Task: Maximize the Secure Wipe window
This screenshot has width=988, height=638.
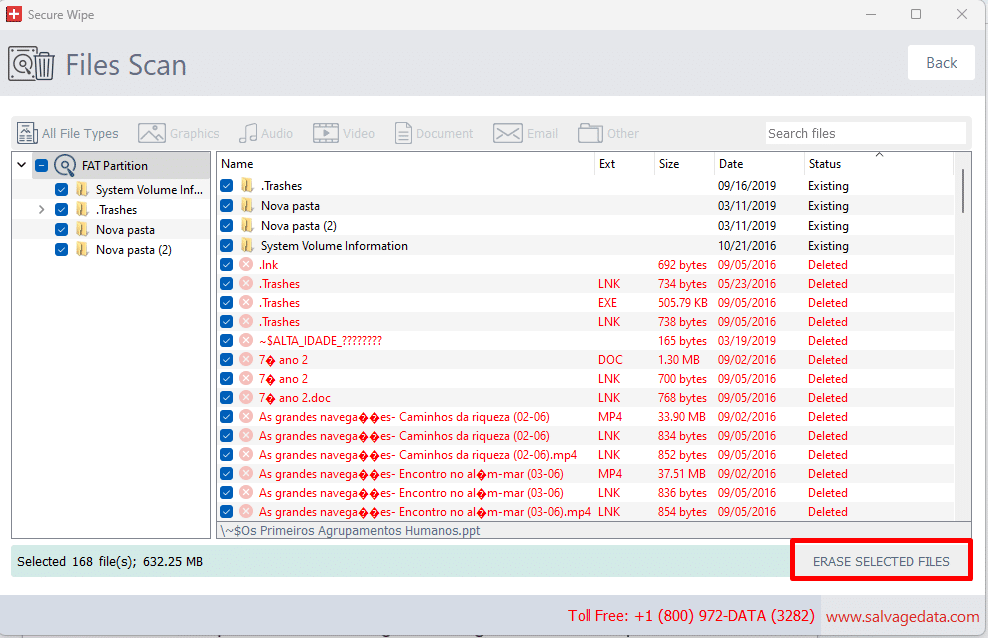Action: tap(916, 14)
